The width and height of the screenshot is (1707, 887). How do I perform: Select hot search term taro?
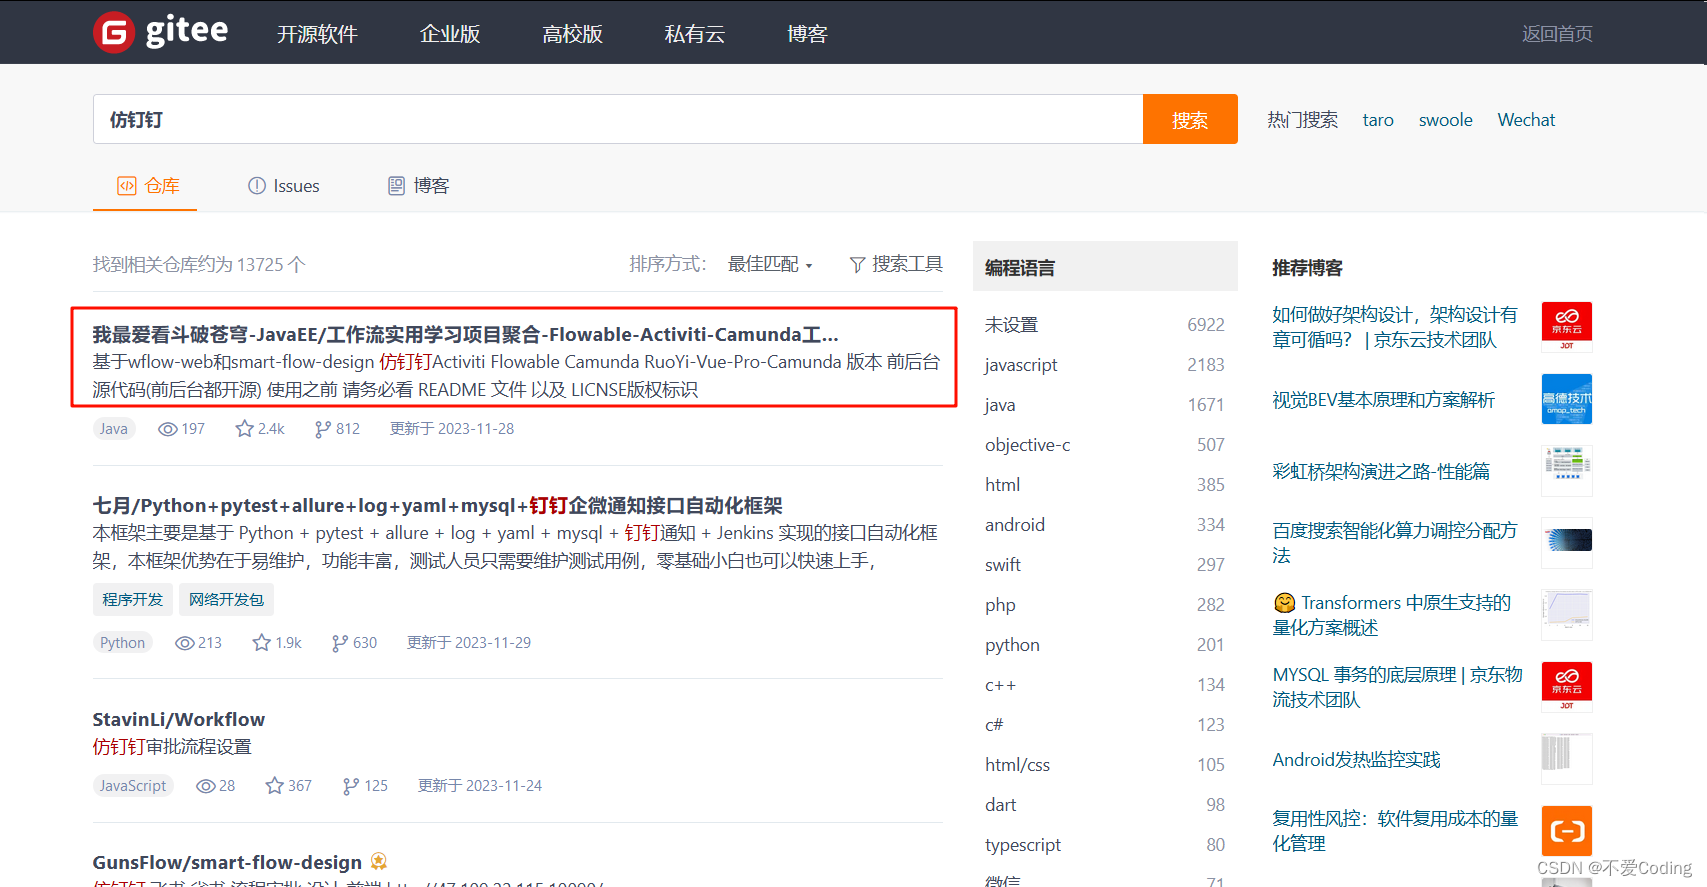click(1378, 120)
